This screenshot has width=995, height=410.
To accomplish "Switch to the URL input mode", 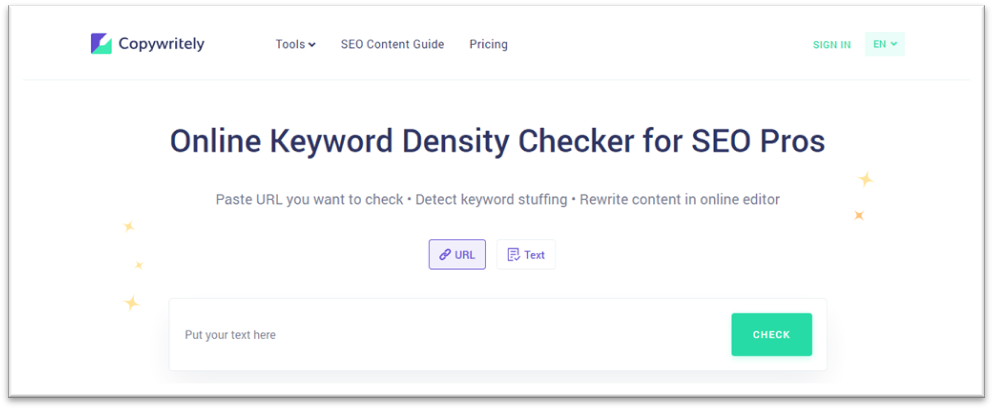I will pos(457,255).
